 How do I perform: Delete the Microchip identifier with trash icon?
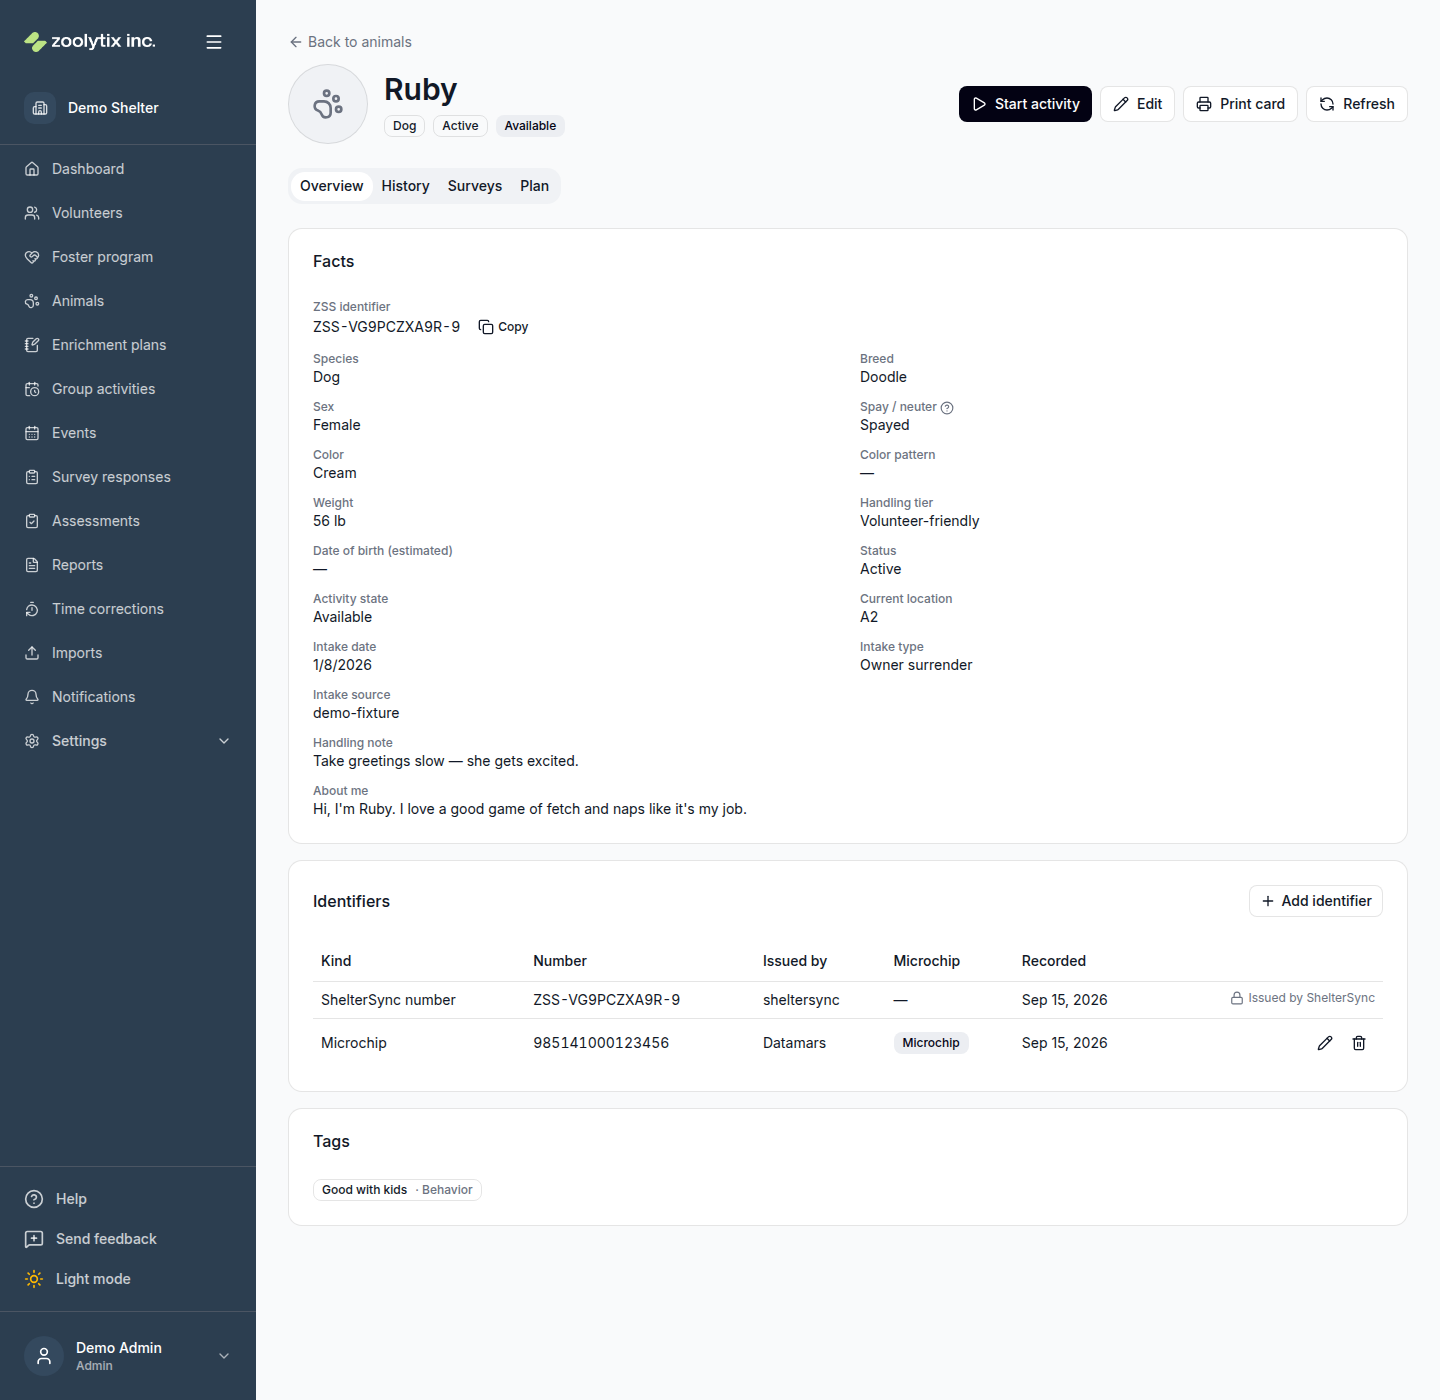point(1359,1043)
